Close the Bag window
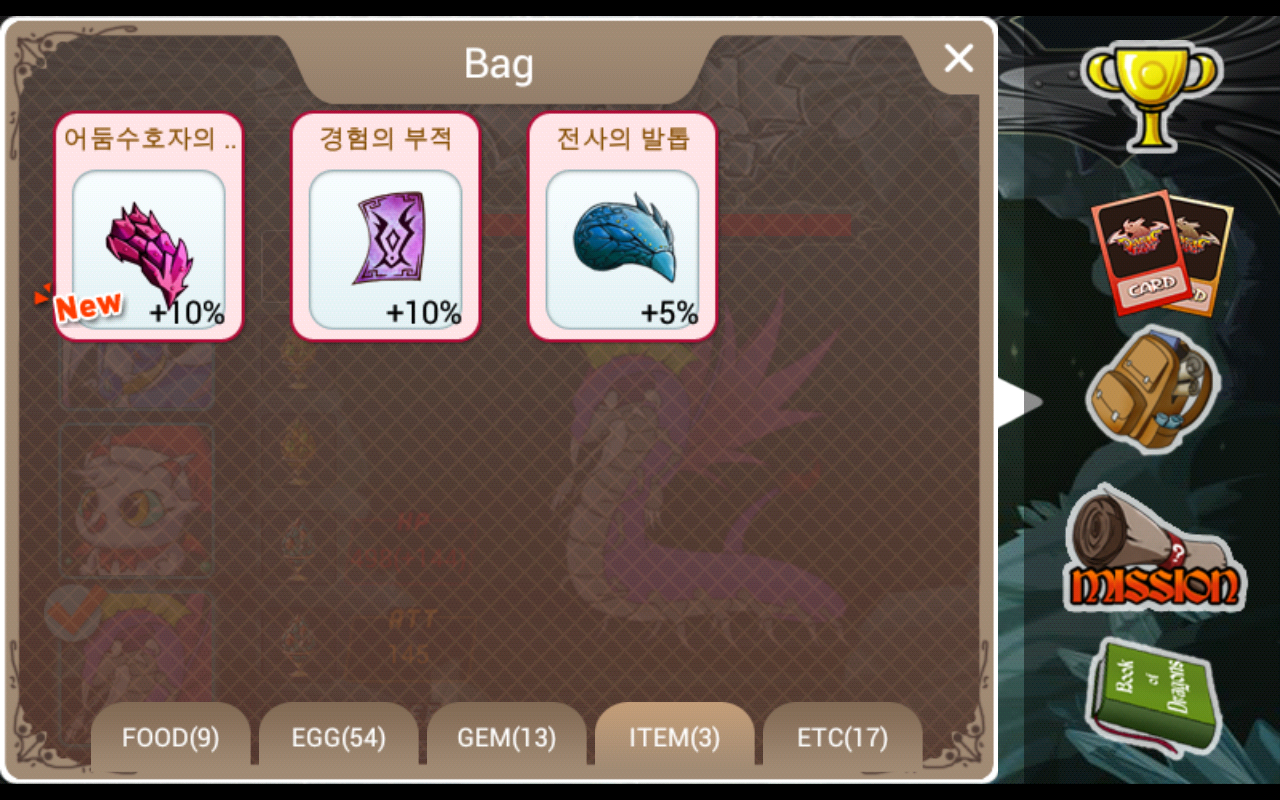The height and width of the screenshot is (800, 1280). coord(958,59)
